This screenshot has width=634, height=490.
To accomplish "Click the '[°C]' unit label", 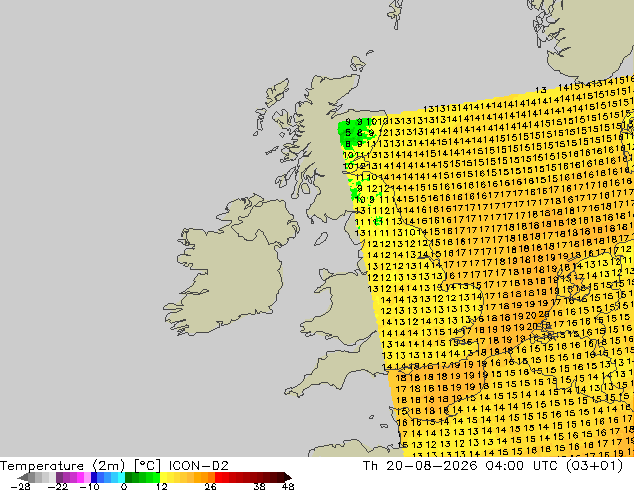I will click(147, 466).
